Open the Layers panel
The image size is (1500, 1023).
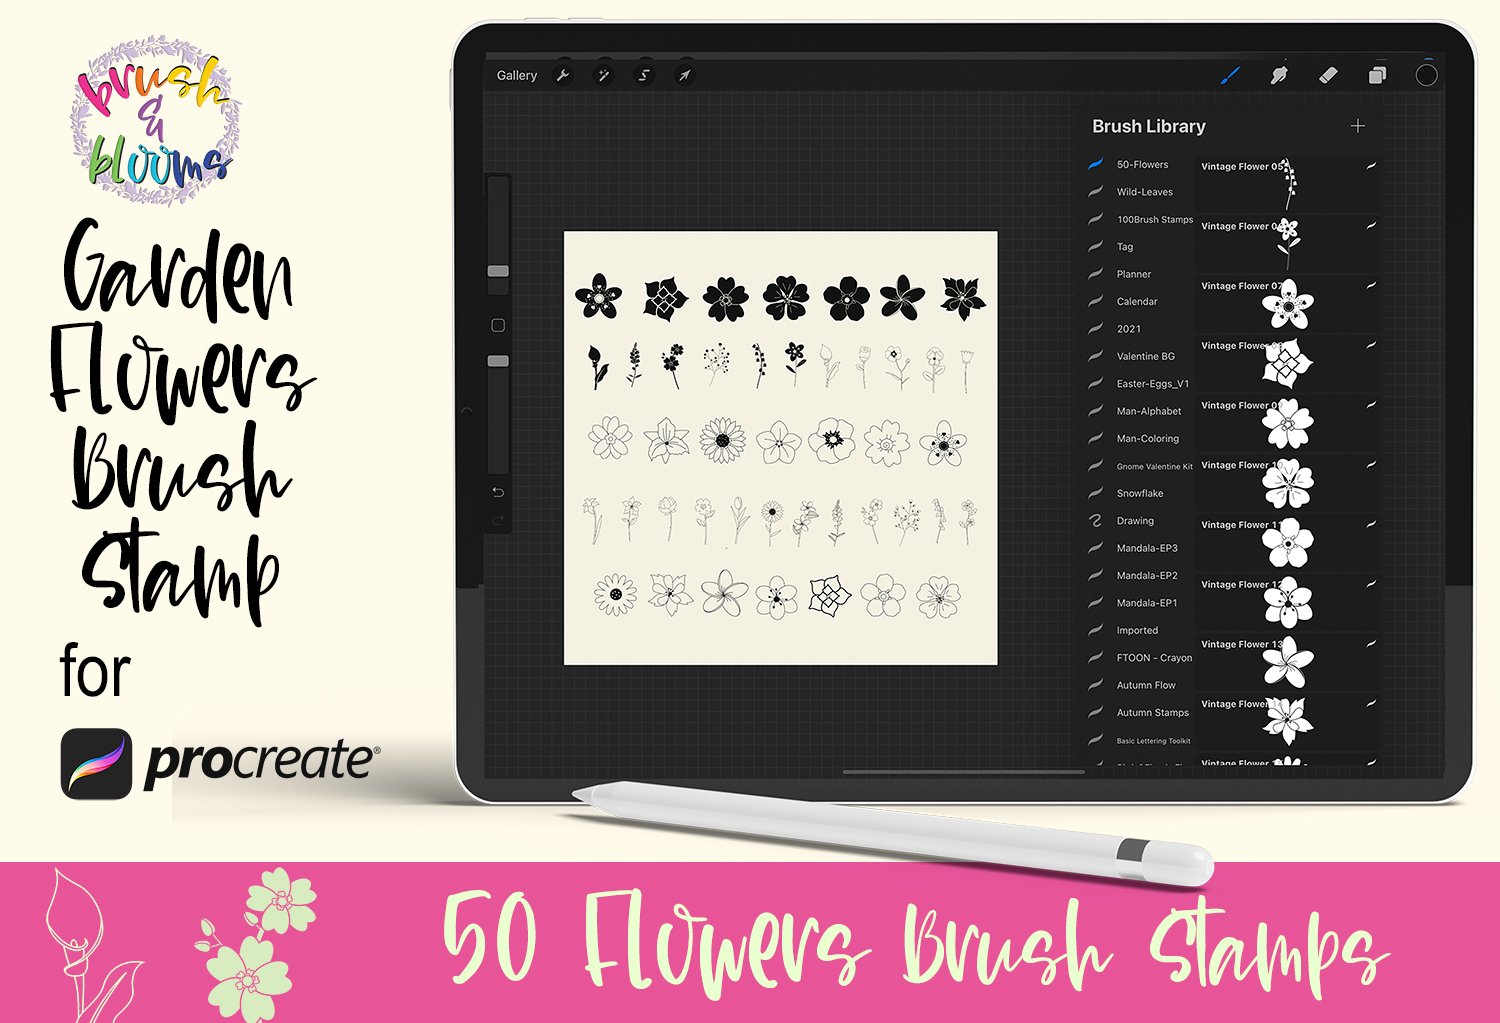[1379, 74]
